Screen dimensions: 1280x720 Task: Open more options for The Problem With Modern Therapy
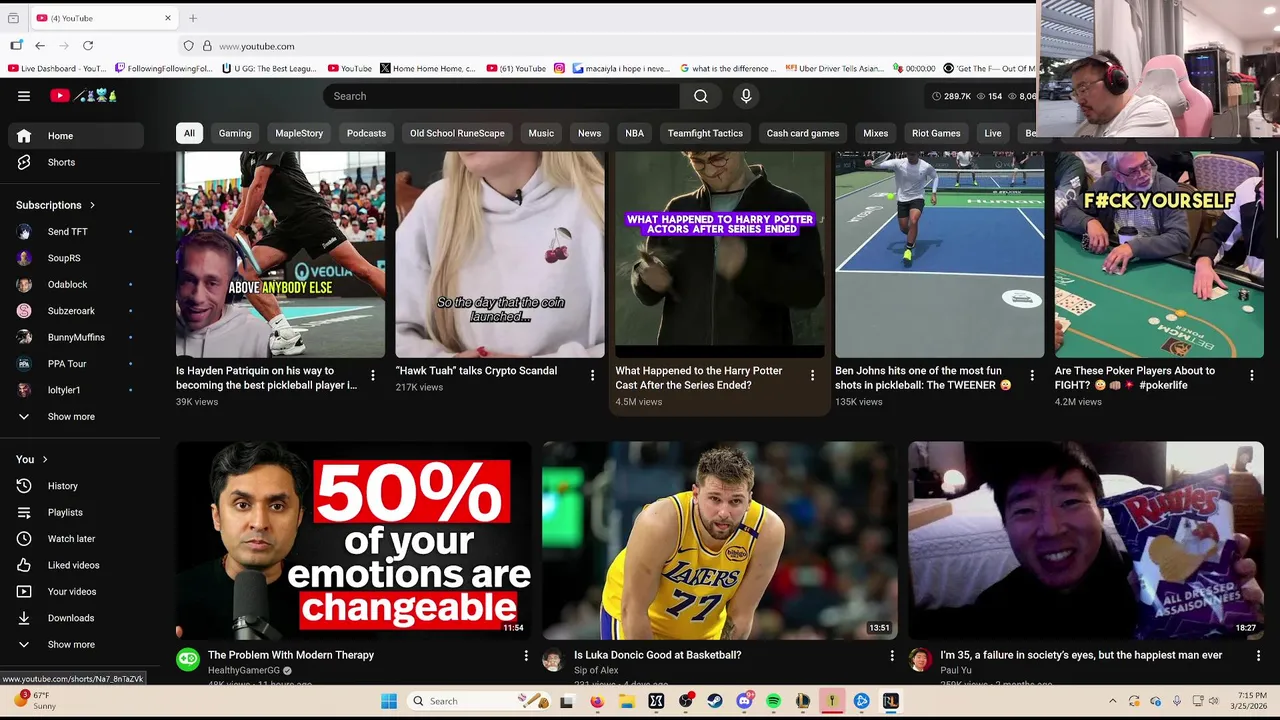point(526,656)
